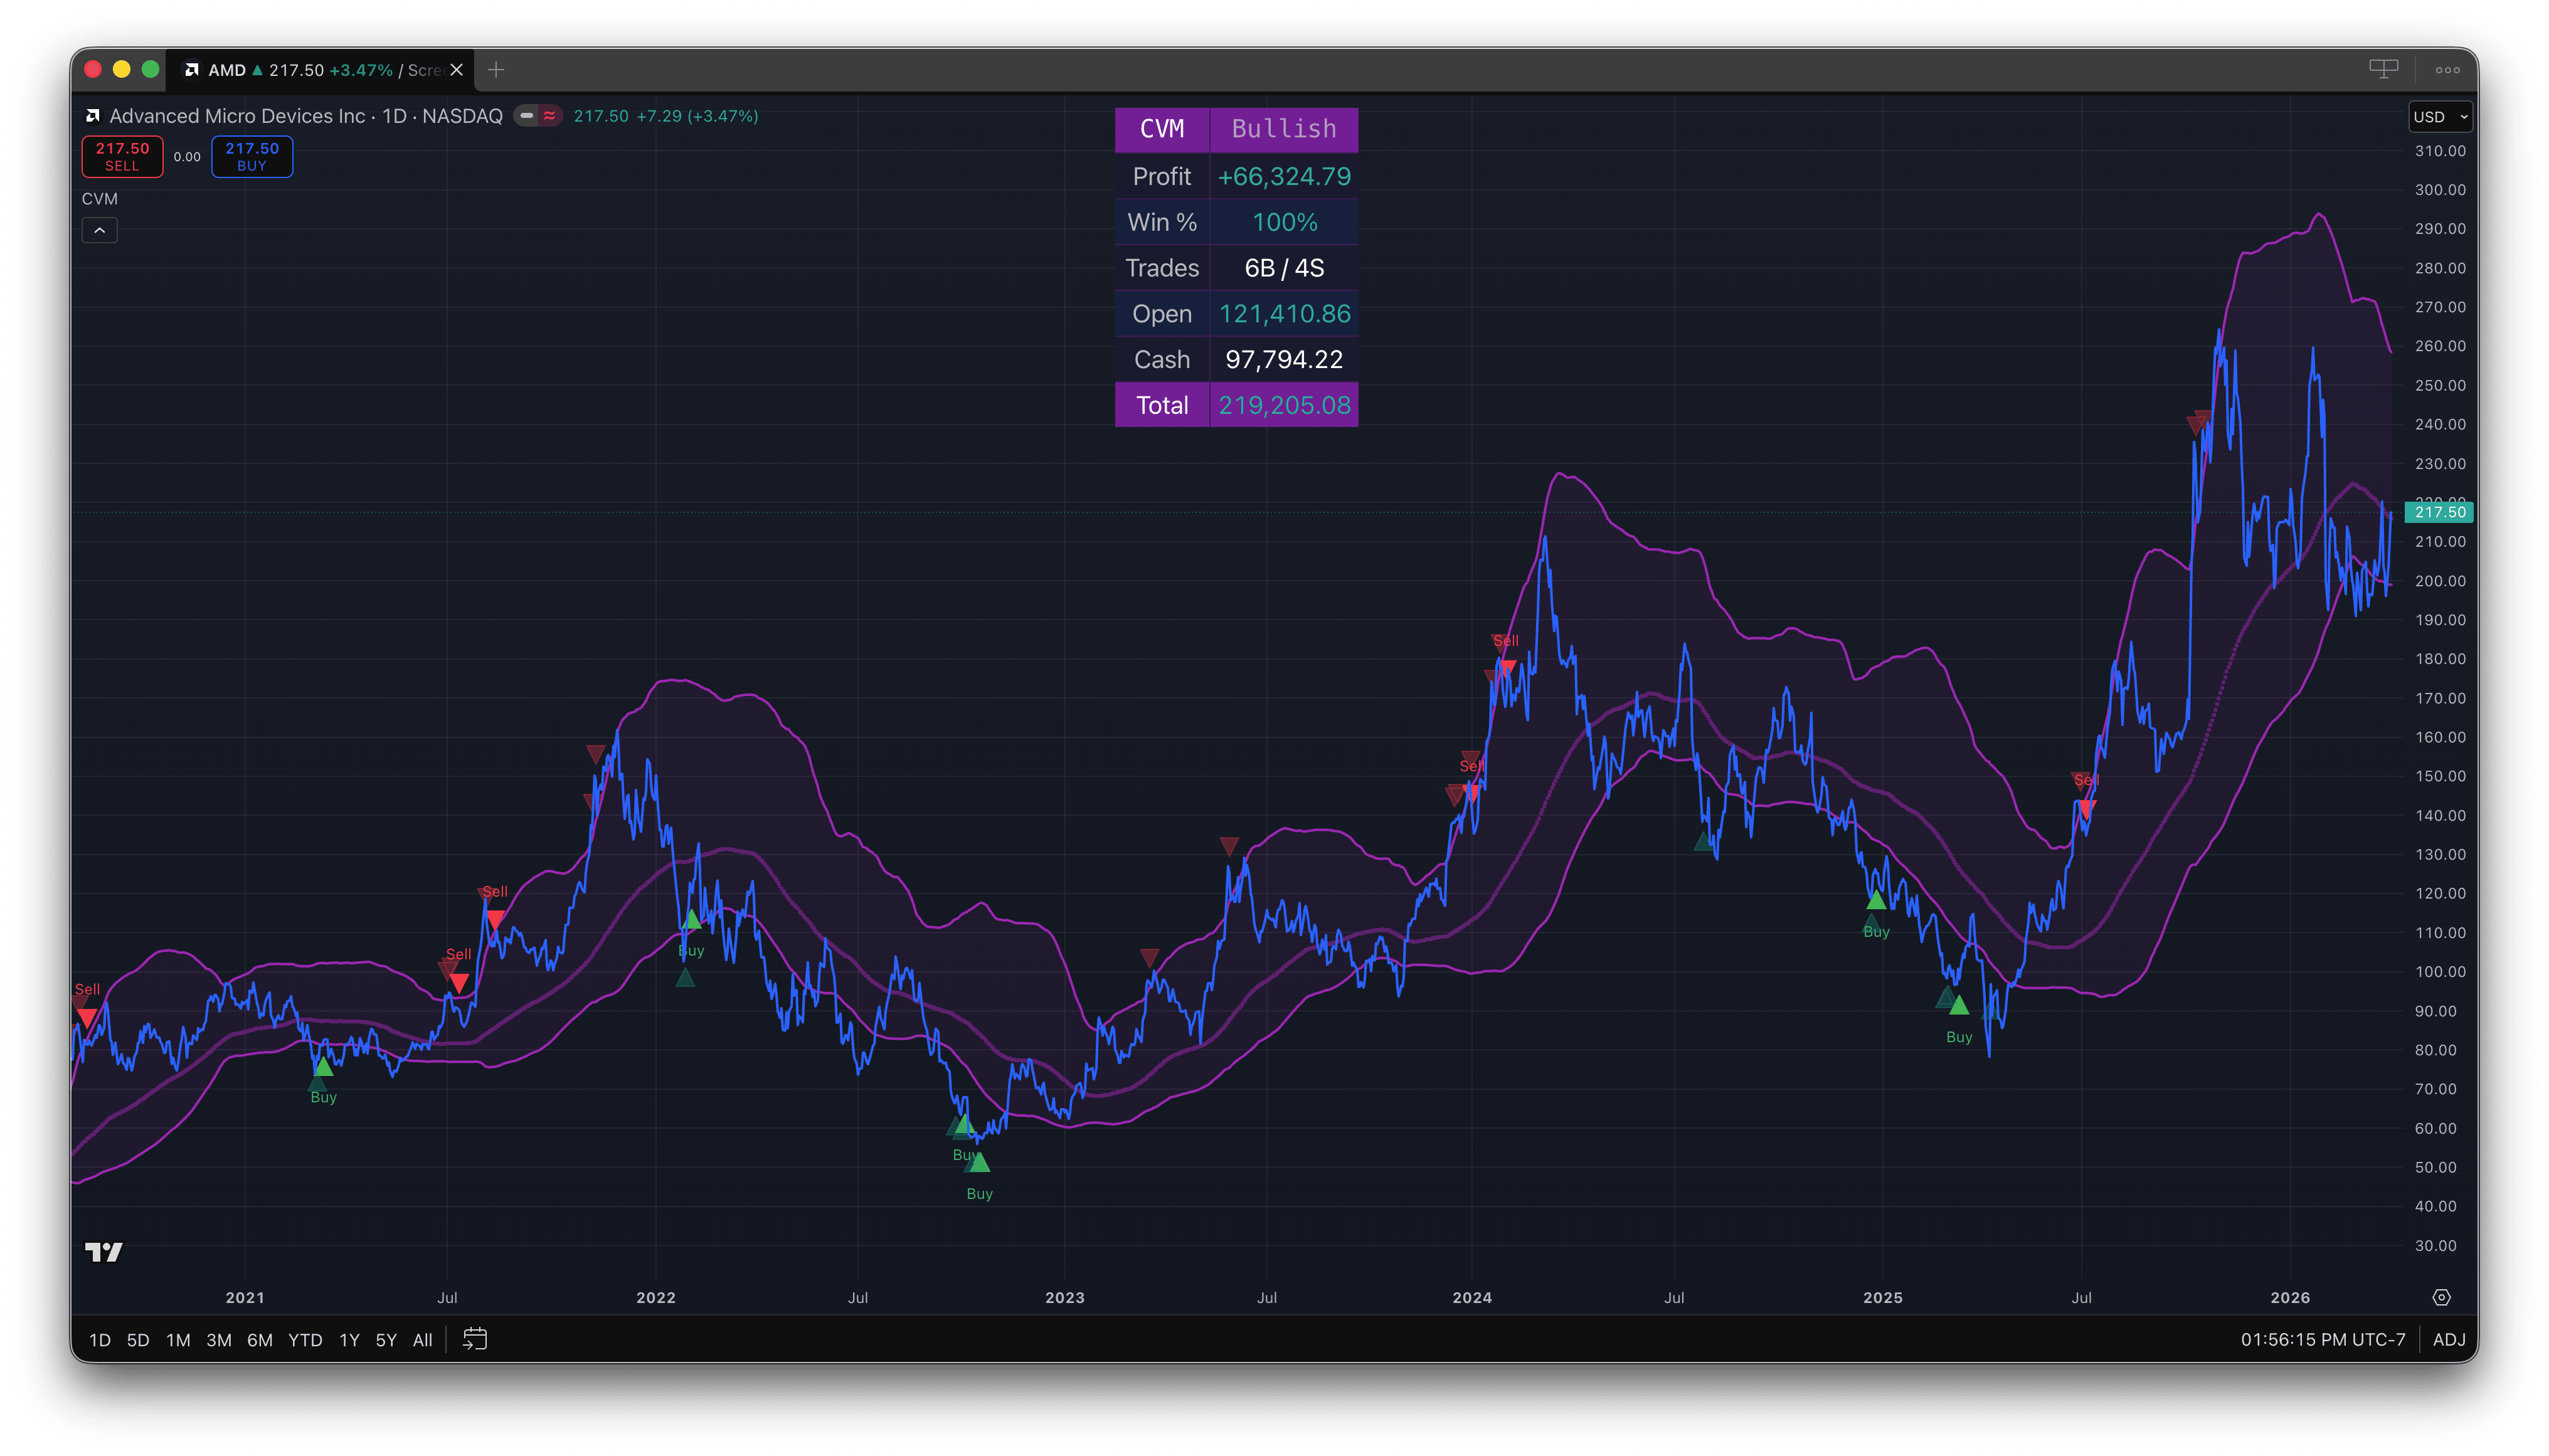Click the 6B / 4S trades value
Image resolution: width=2549 pixels, height=1456 pixels.
pos(1284,268)
